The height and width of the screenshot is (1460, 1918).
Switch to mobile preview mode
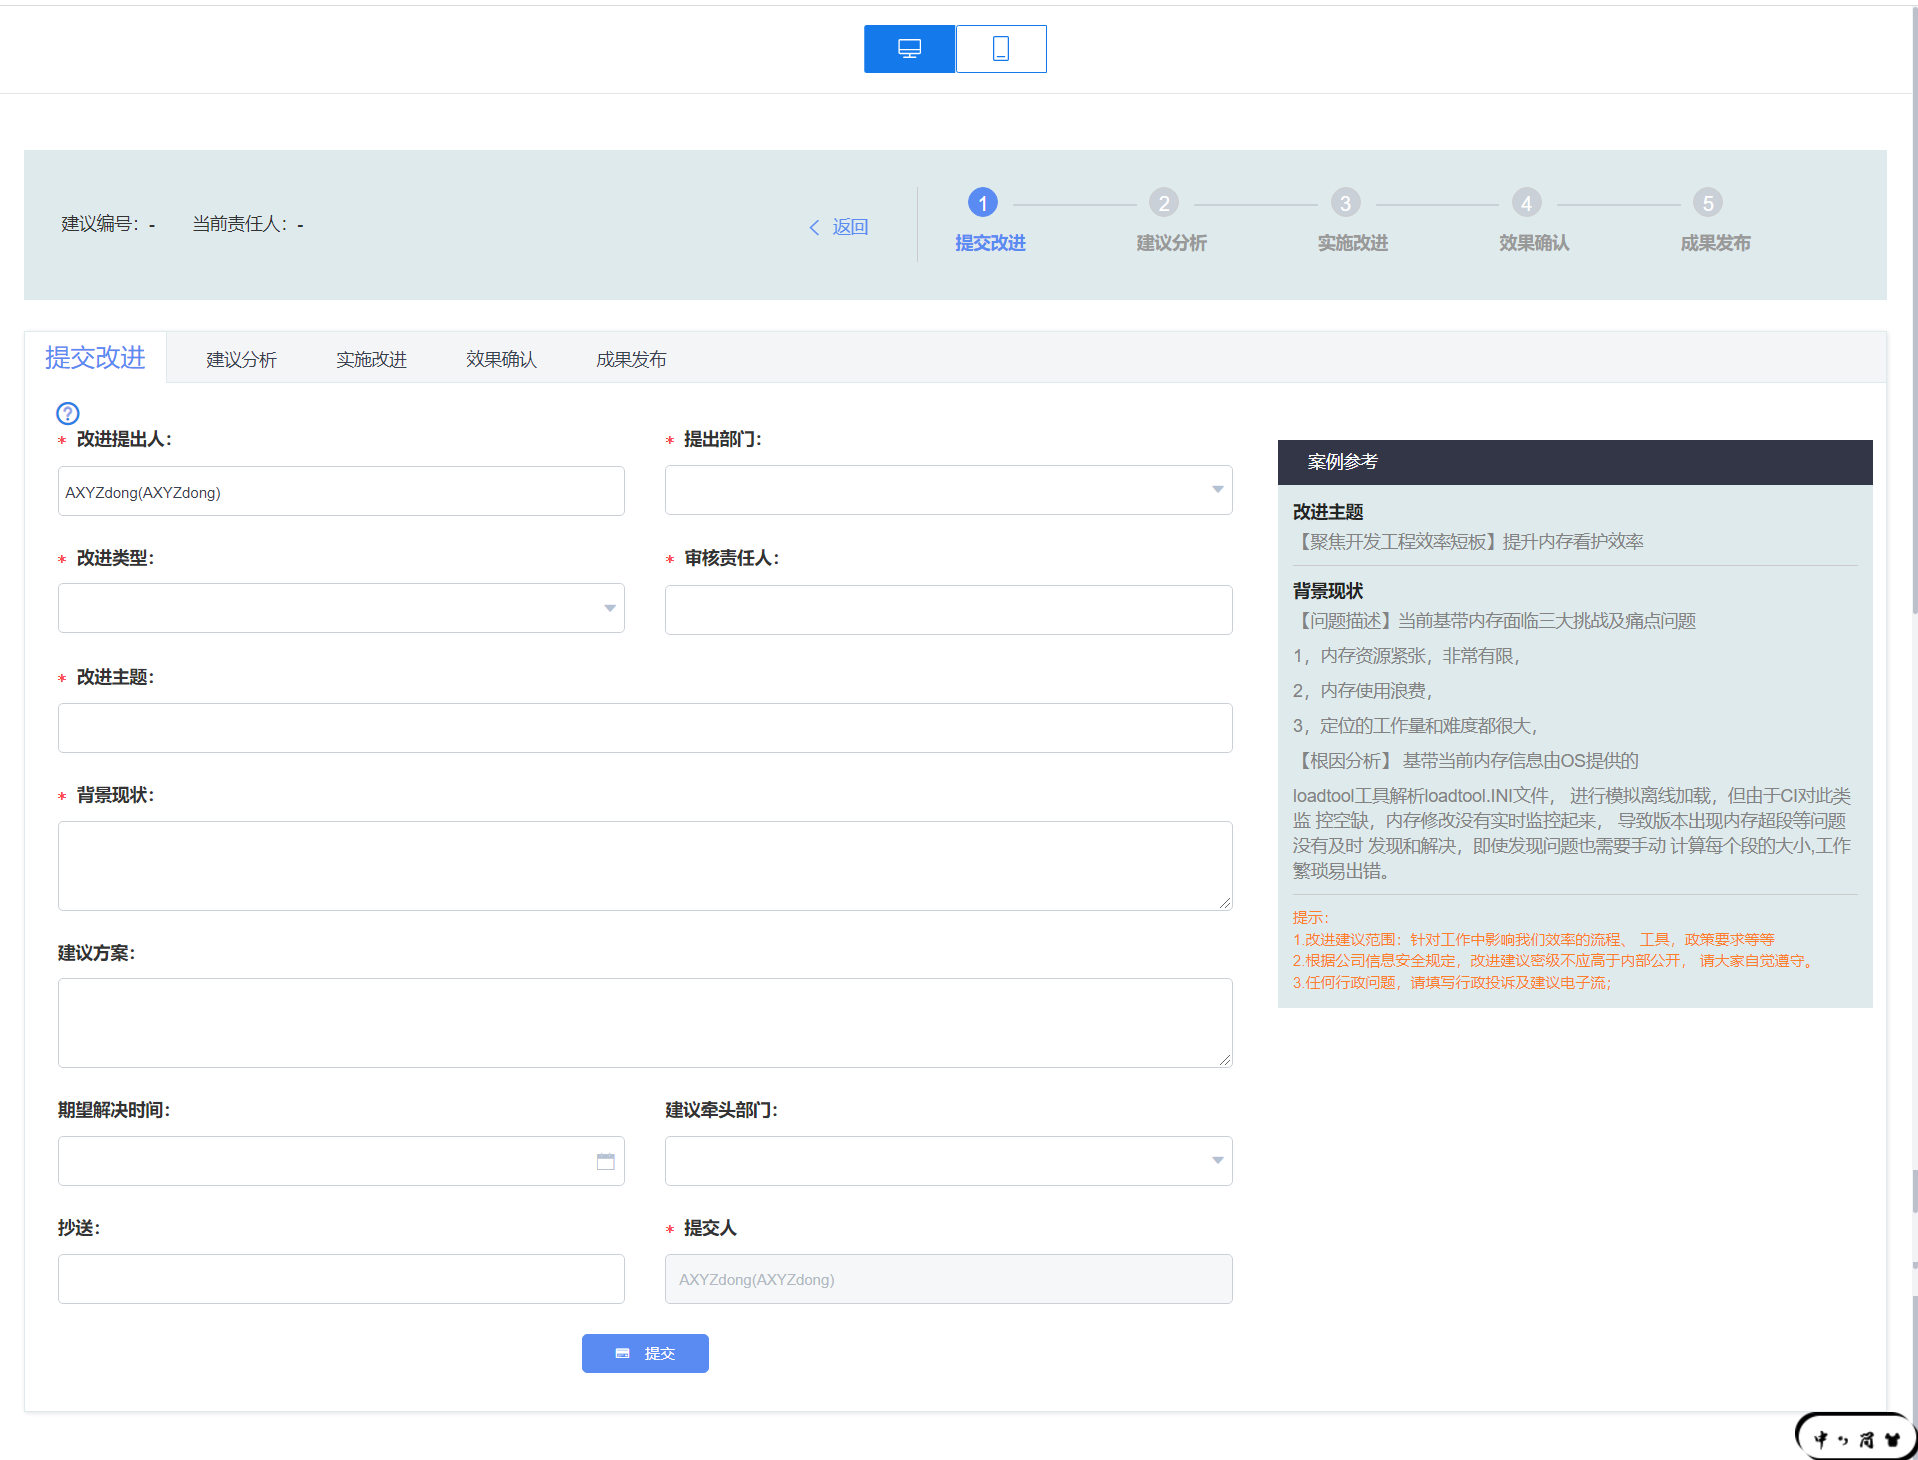(1001, 49)
